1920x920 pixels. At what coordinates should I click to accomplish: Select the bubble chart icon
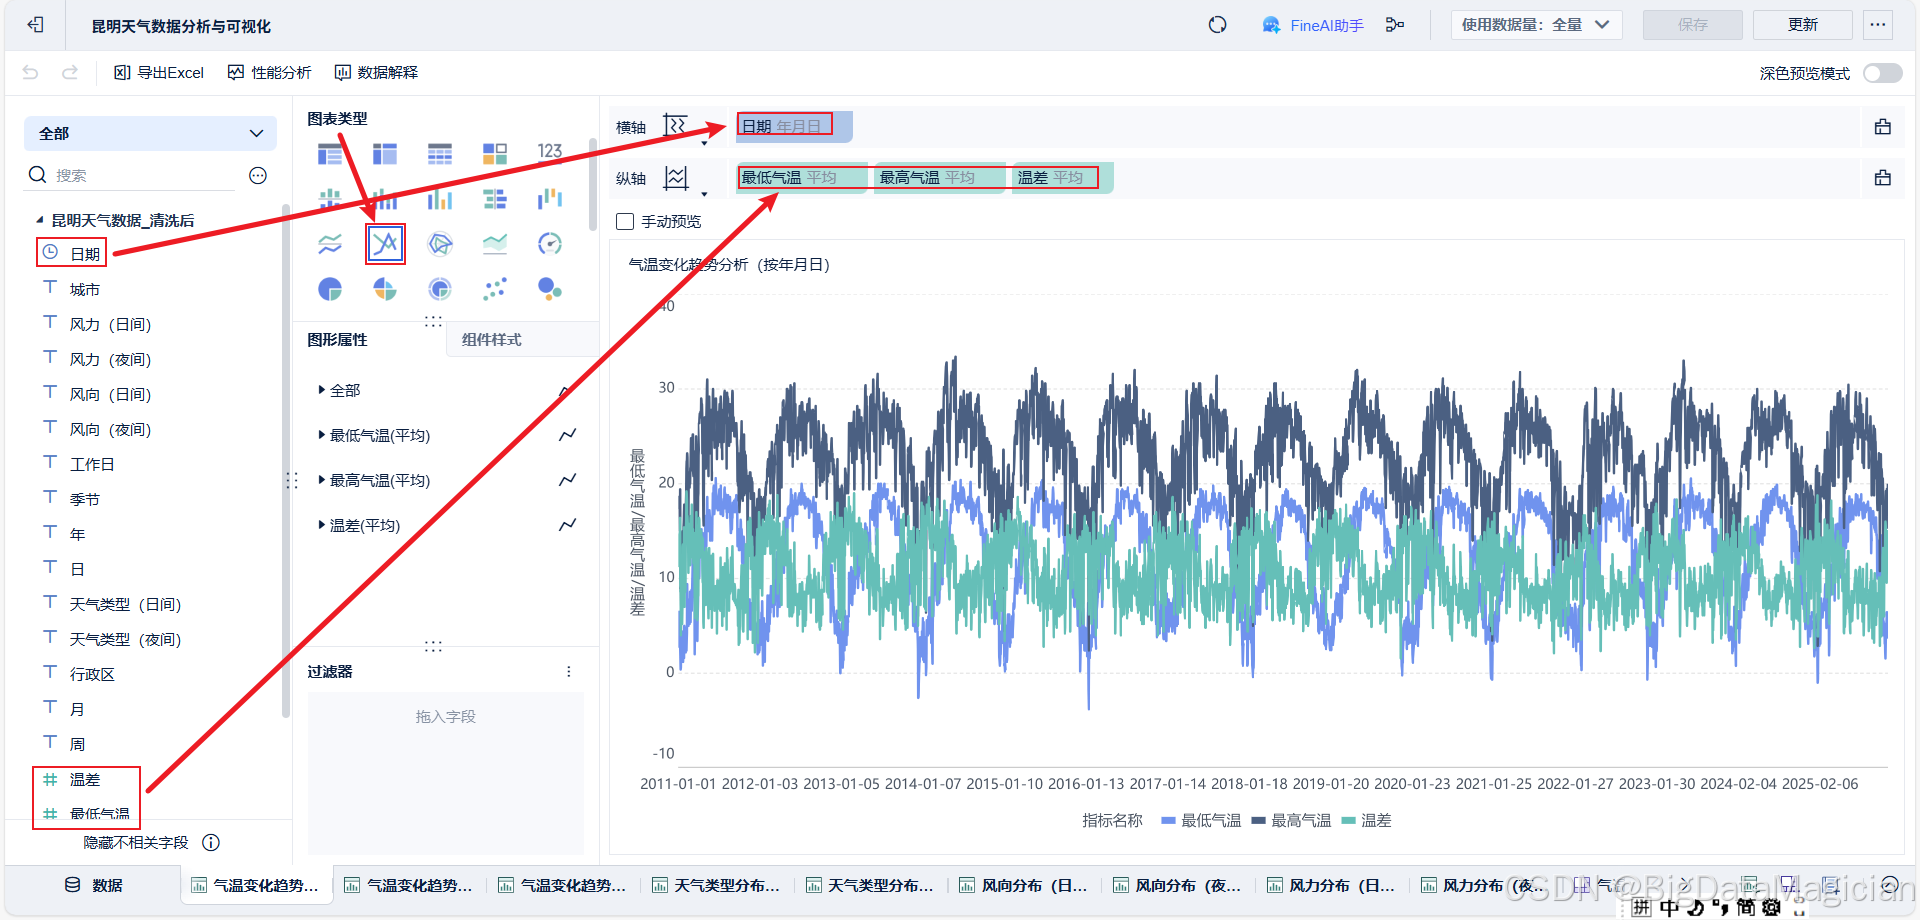(x=550, y=289)
